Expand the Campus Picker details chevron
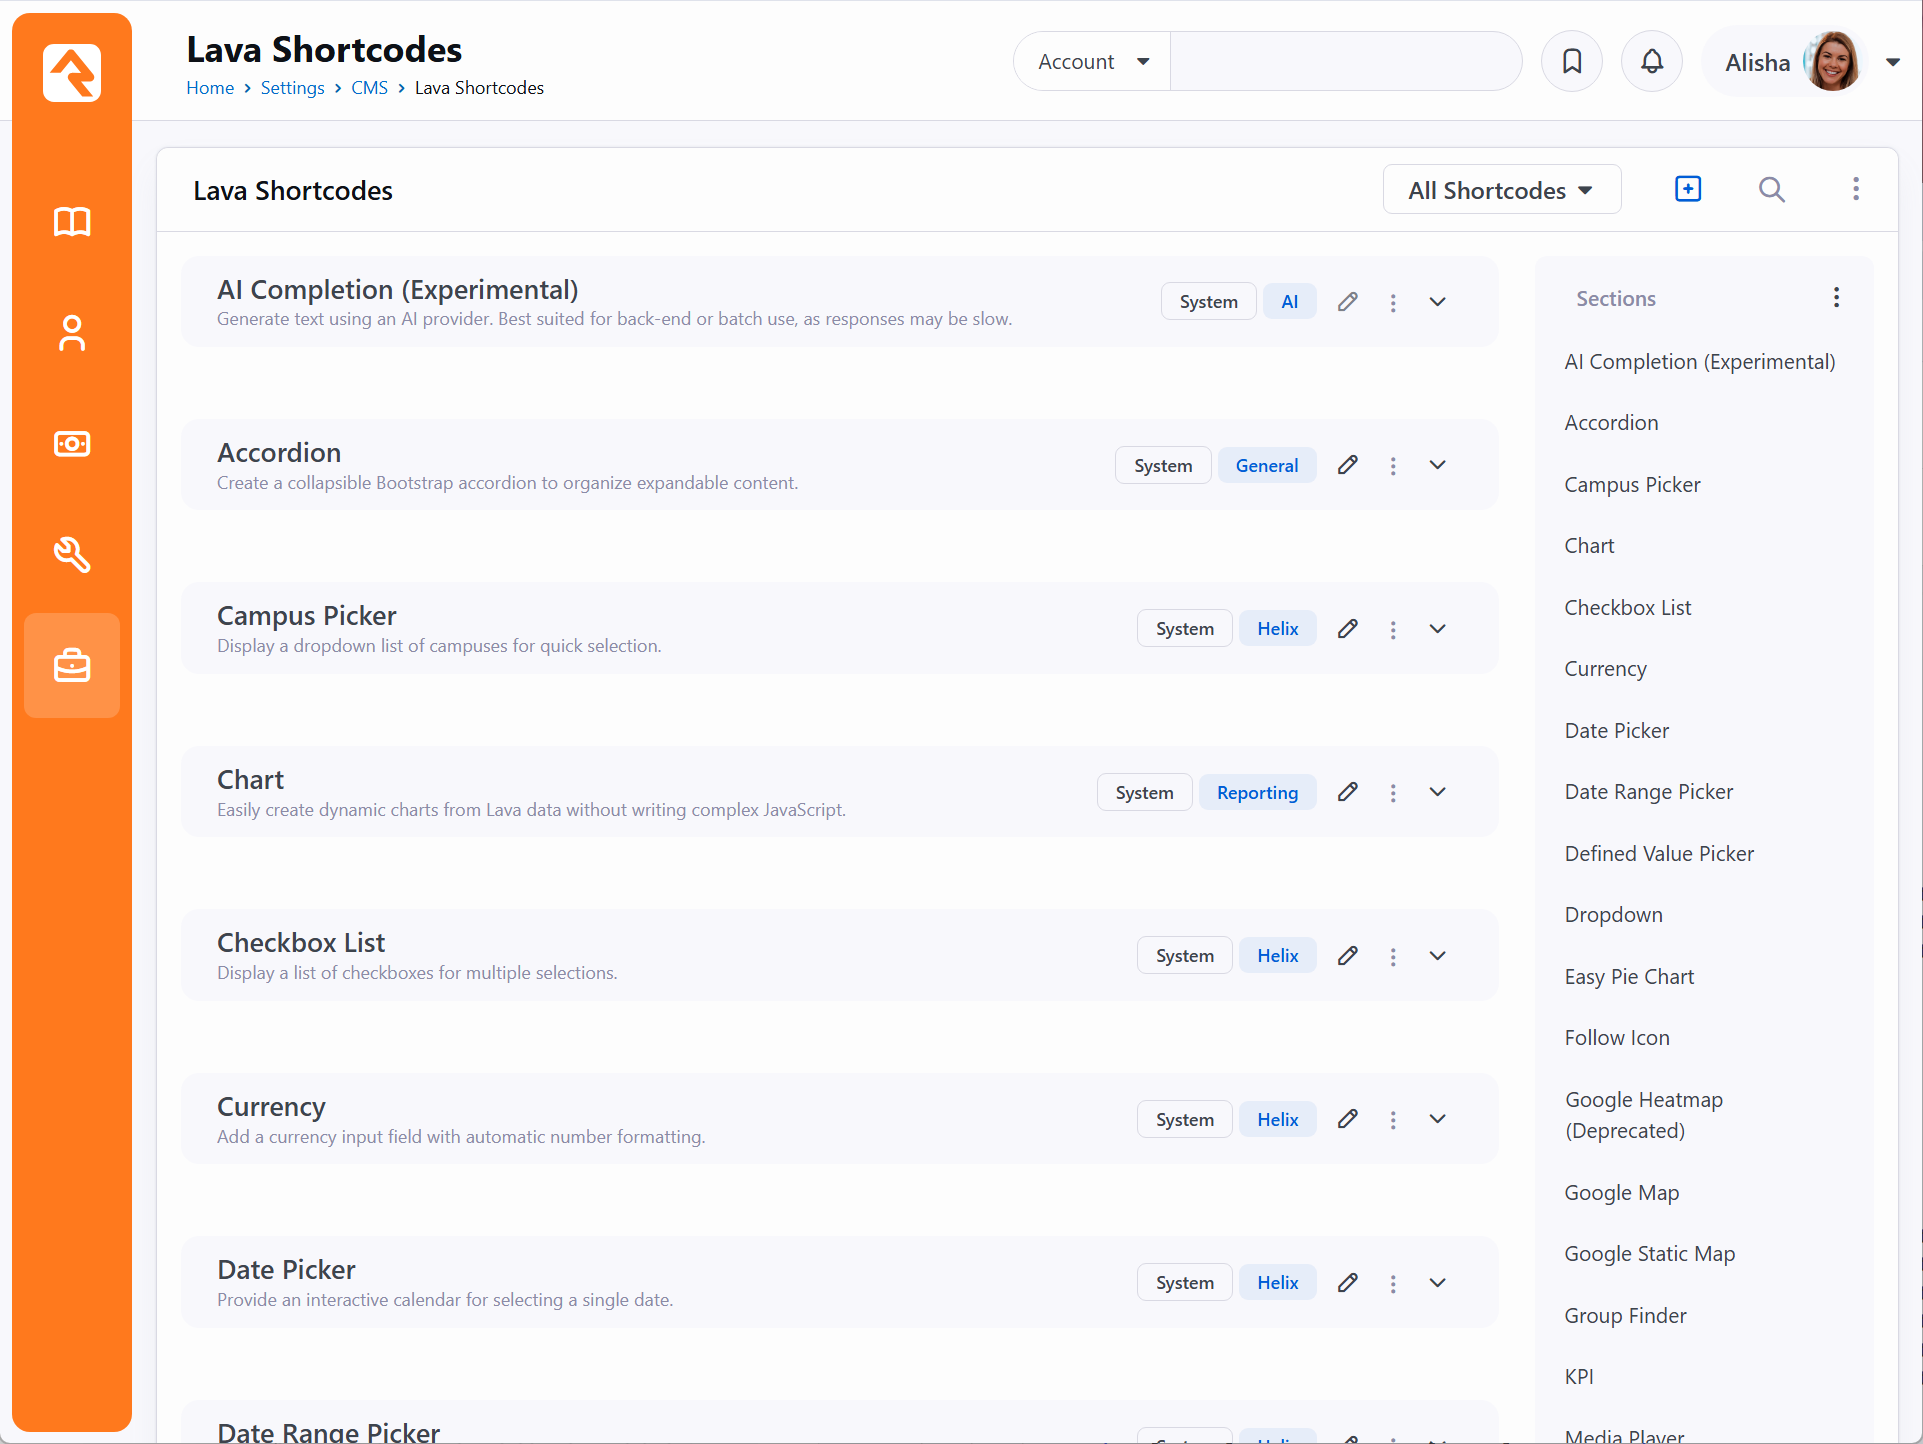Viewport: 1923px width, 1444px height. 1437,629
